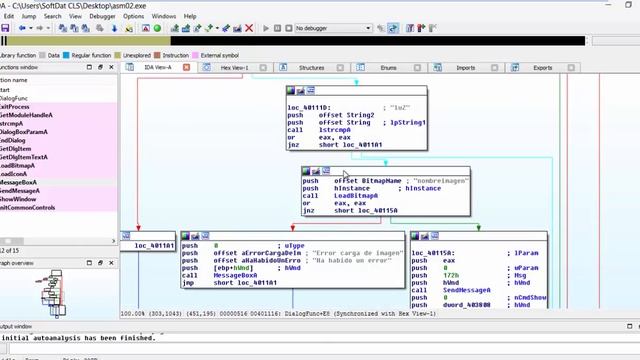The height and width of the screenshot is (360, 640).
Task: Select SendMessageA in the functions list
Action: (58, 191)
